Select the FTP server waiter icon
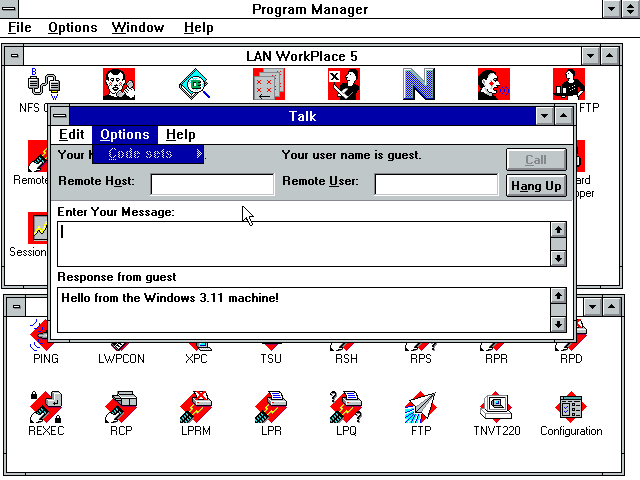The width and height of the screenshot is (640, 480). tap(569, 84)
